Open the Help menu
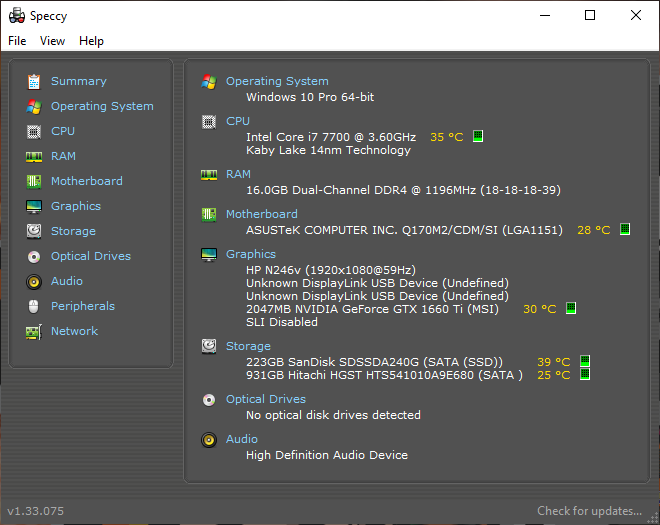 (91, 41)
